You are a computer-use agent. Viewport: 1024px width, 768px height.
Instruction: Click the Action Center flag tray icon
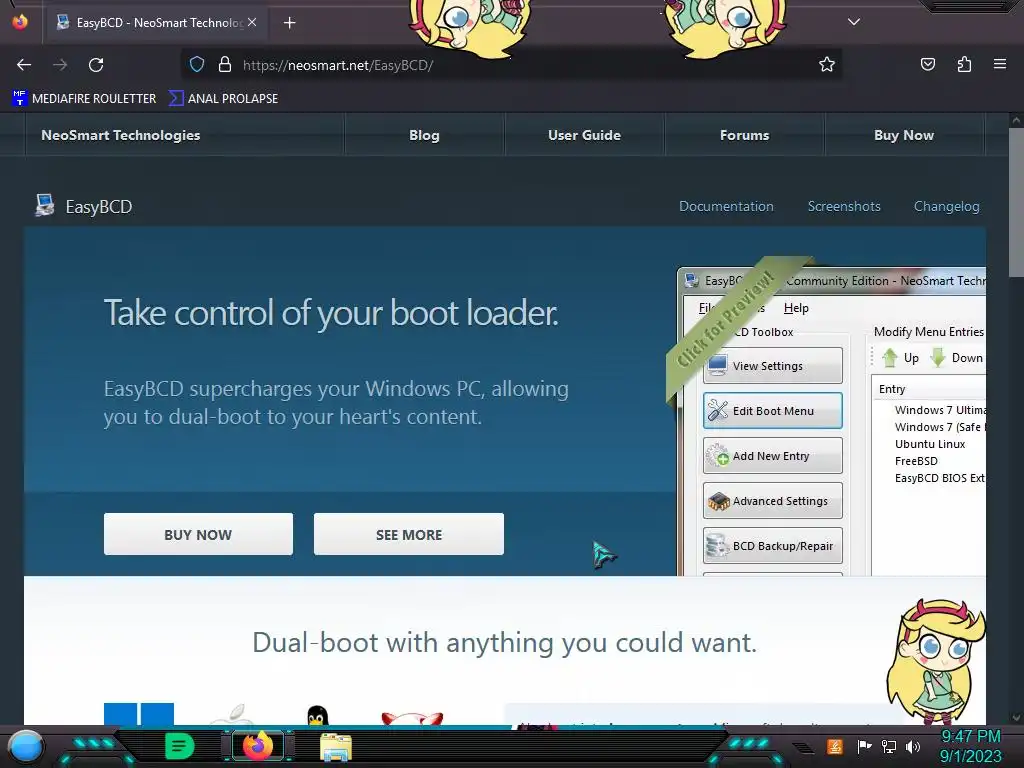pos(864,746)
